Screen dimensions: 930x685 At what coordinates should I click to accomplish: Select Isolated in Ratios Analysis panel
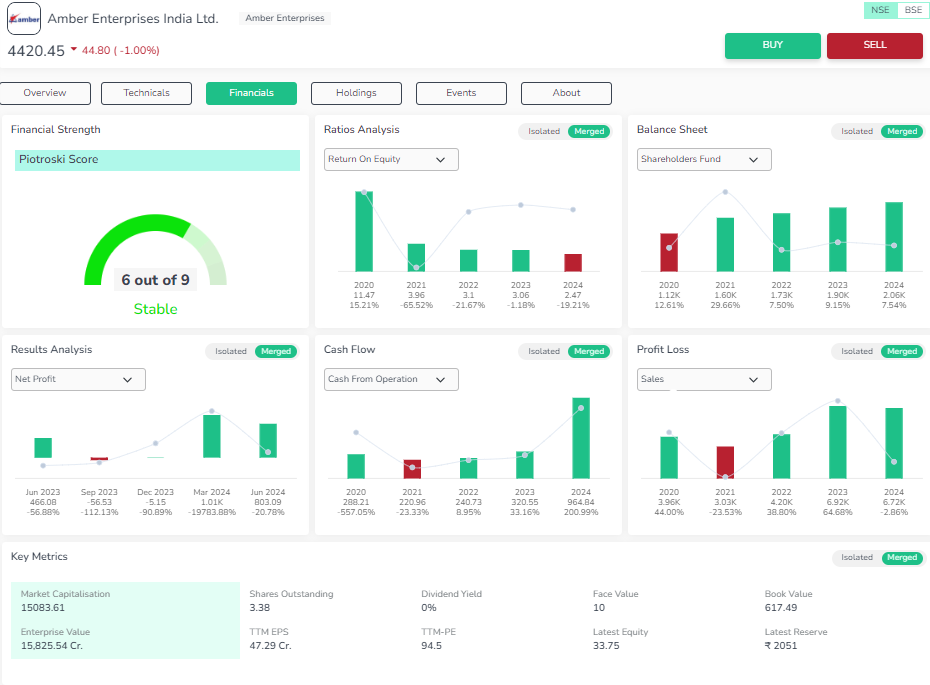543,131
